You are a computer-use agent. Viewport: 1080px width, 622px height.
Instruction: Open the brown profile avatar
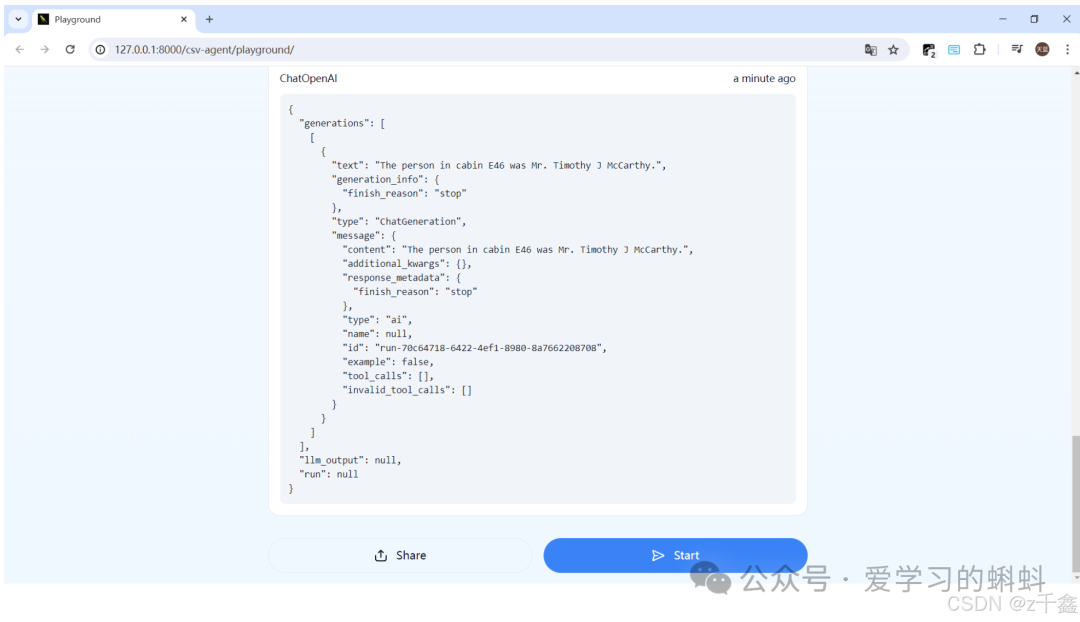[1042, 49]
